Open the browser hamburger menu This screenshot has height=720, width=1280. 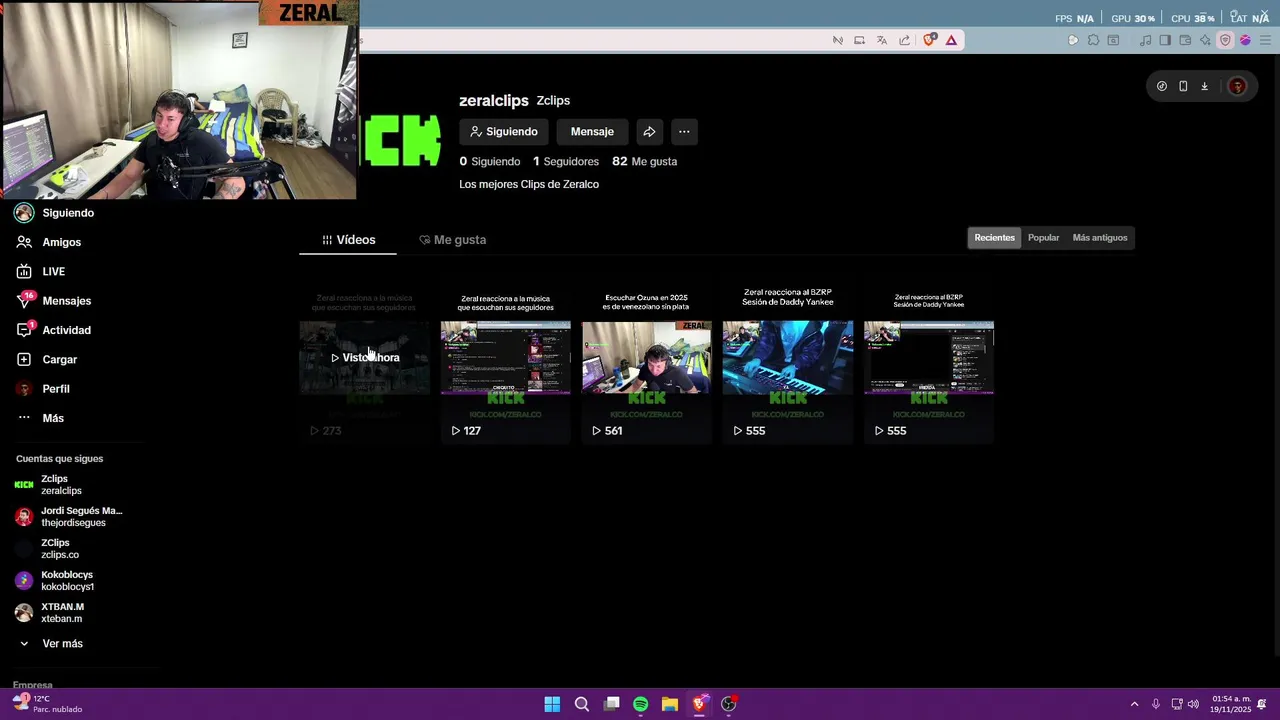coord(1264,40)
